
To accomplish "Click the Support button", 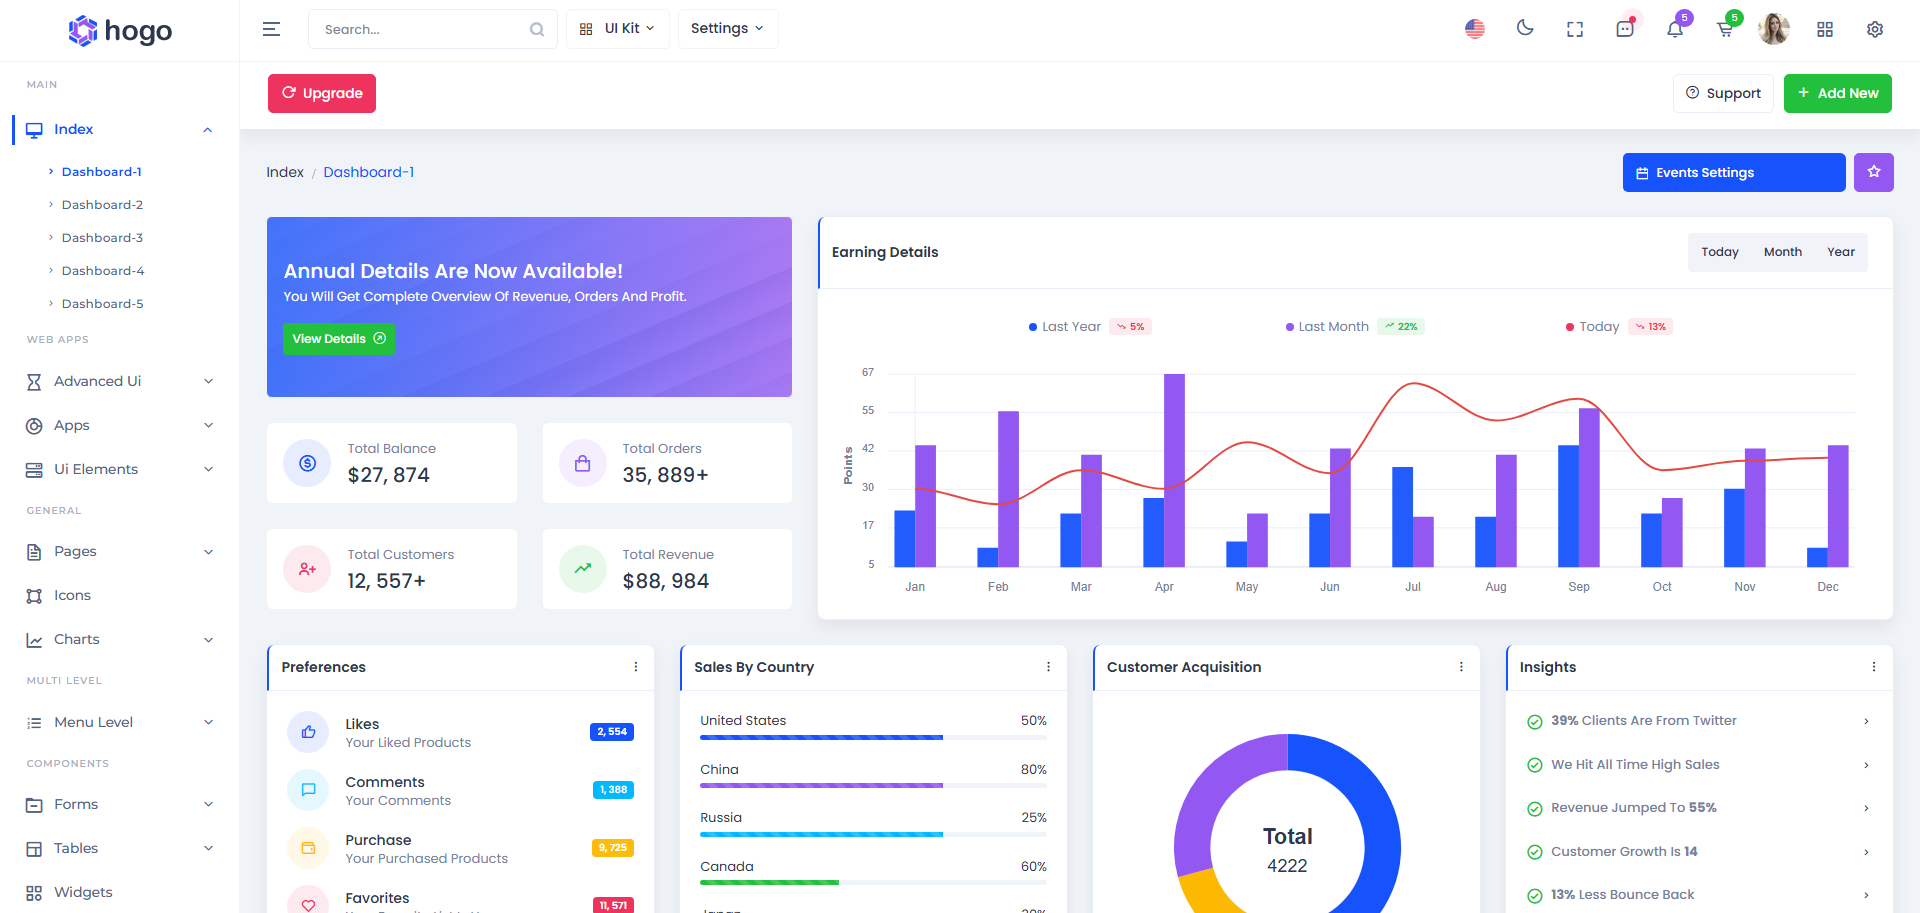I will (x=1723, y=93).
